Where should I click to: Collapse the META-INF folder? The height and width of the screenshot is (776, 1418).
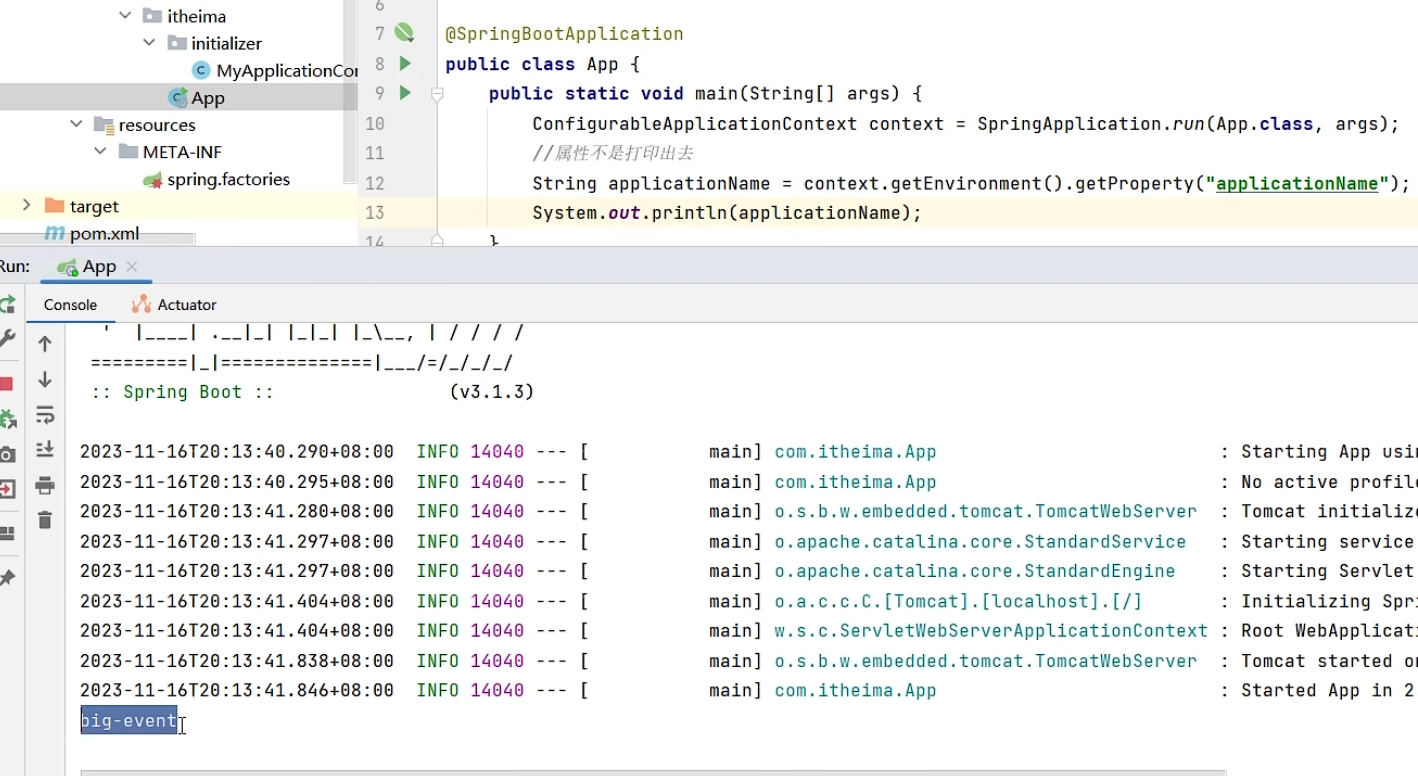point(101,152)
